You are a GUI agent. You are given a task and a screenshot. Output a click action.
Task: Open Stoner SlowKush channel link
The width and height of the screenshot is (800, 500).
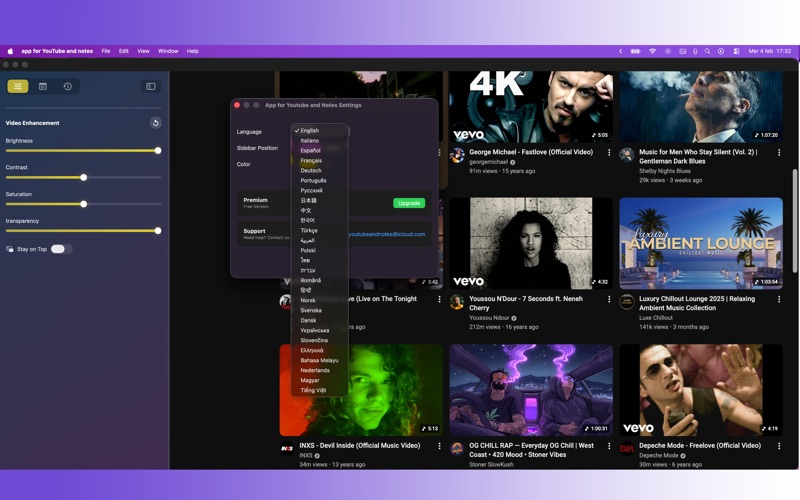(x=491, y=464)
